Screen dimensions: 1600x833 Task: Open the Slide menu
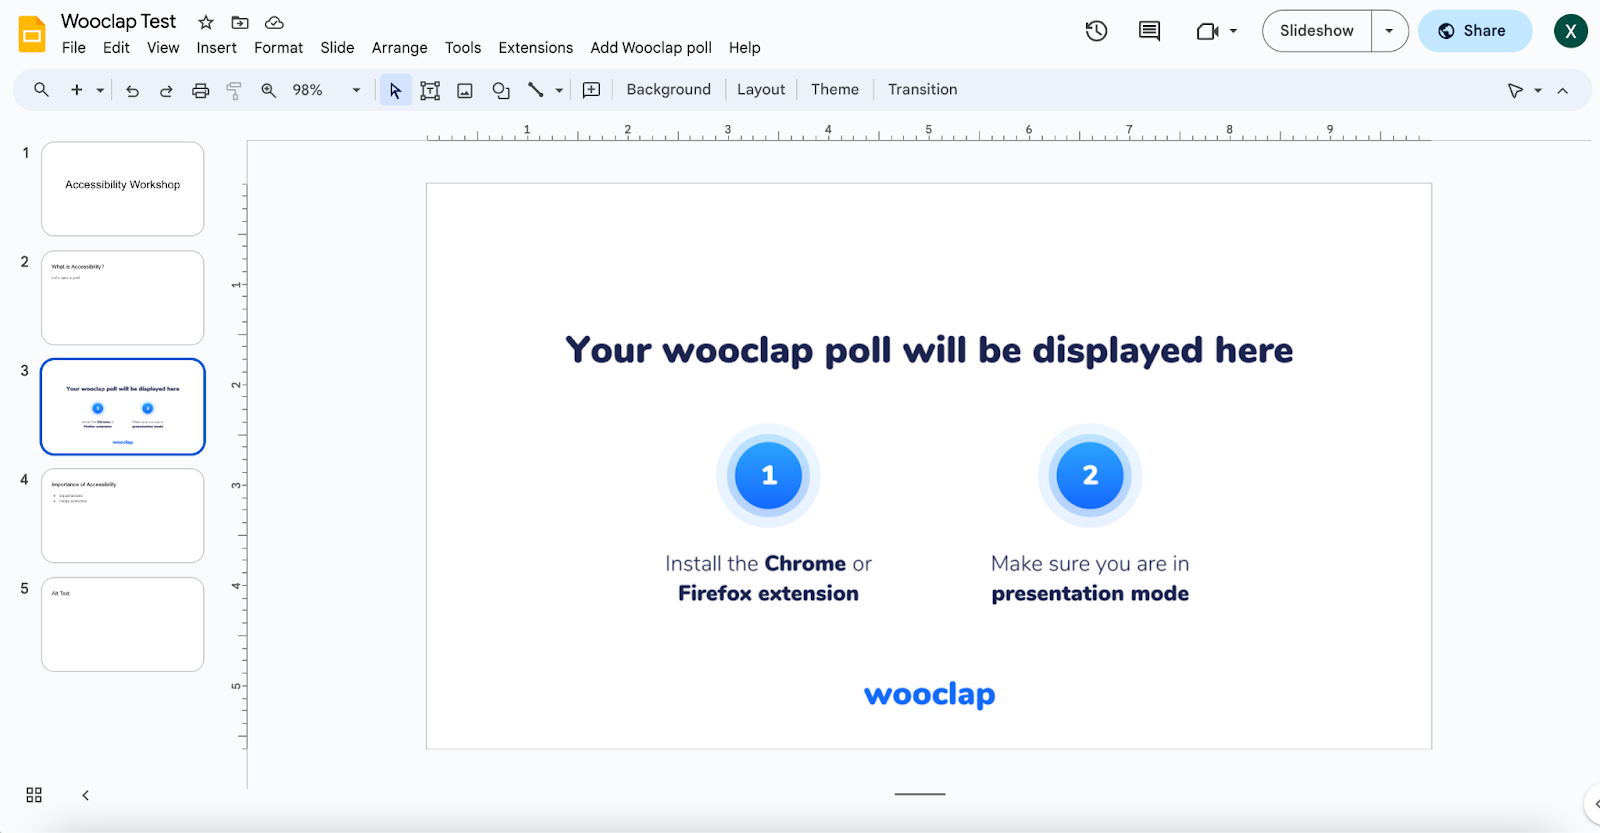point(337,48)
